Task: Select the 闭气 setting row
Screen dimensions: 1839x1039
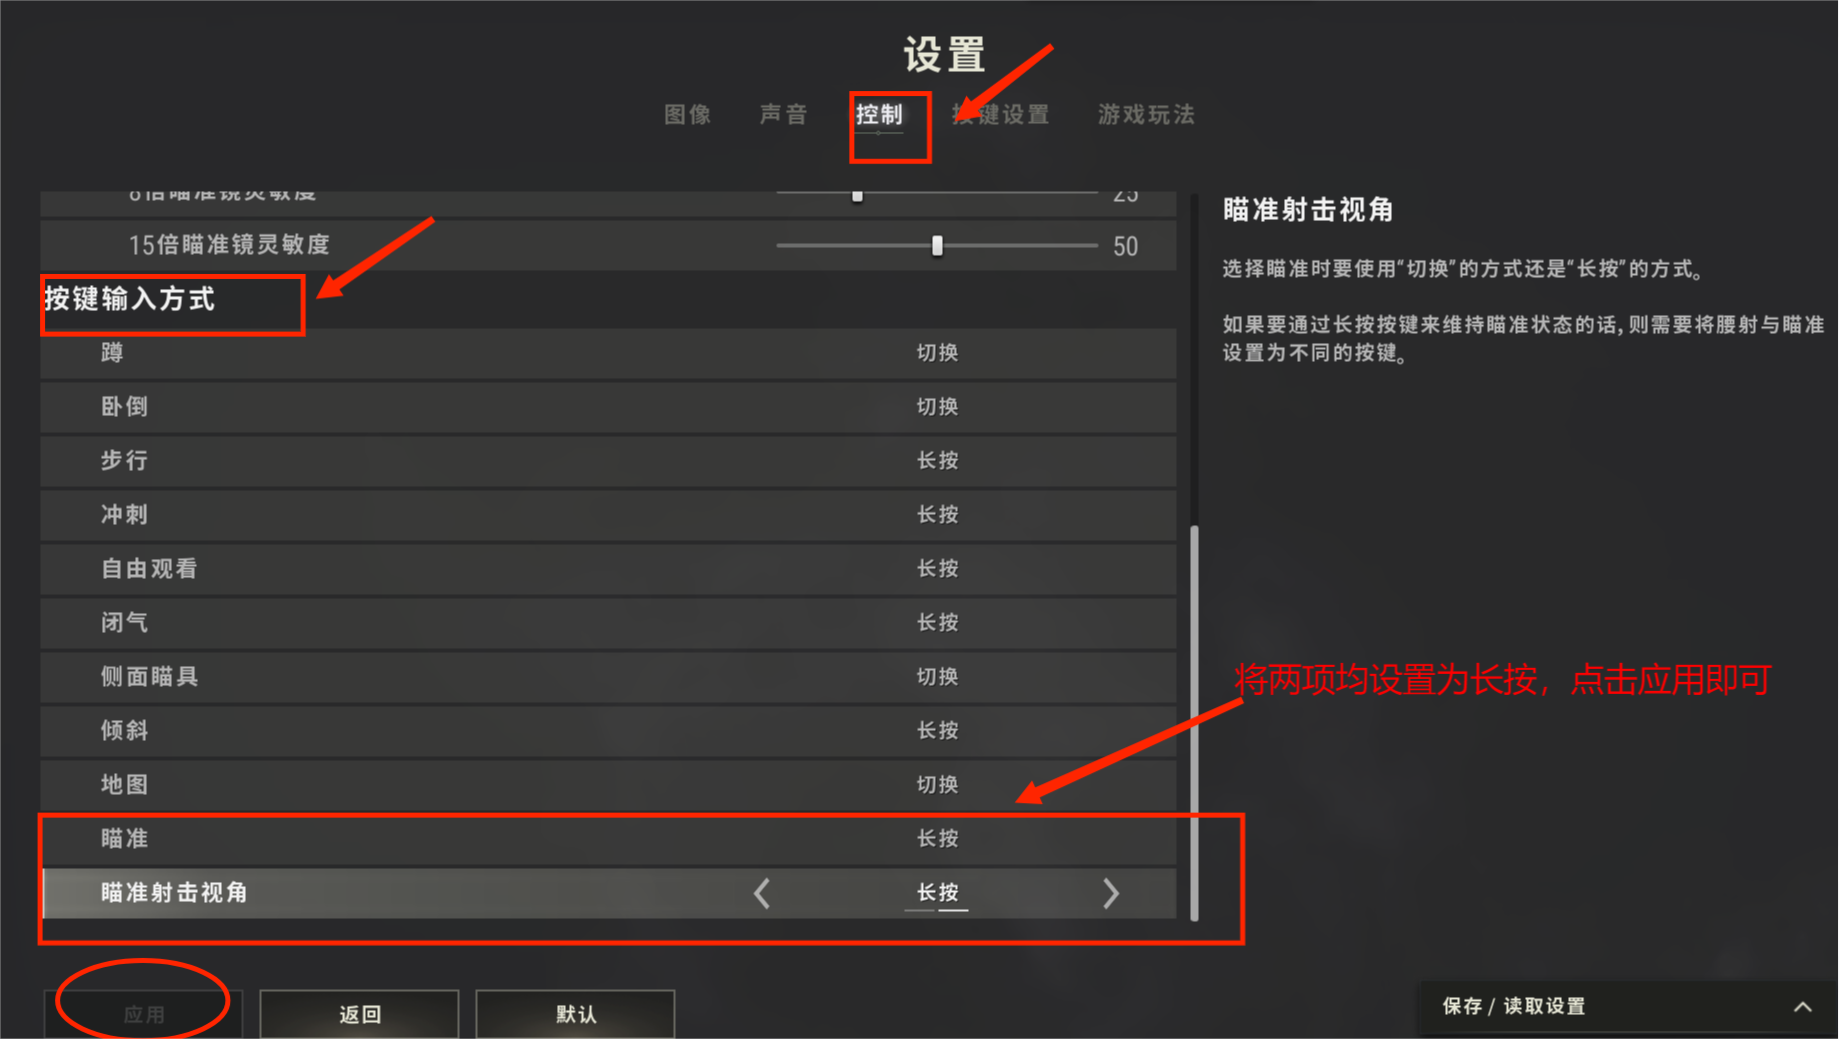Action: coord(608,623)
